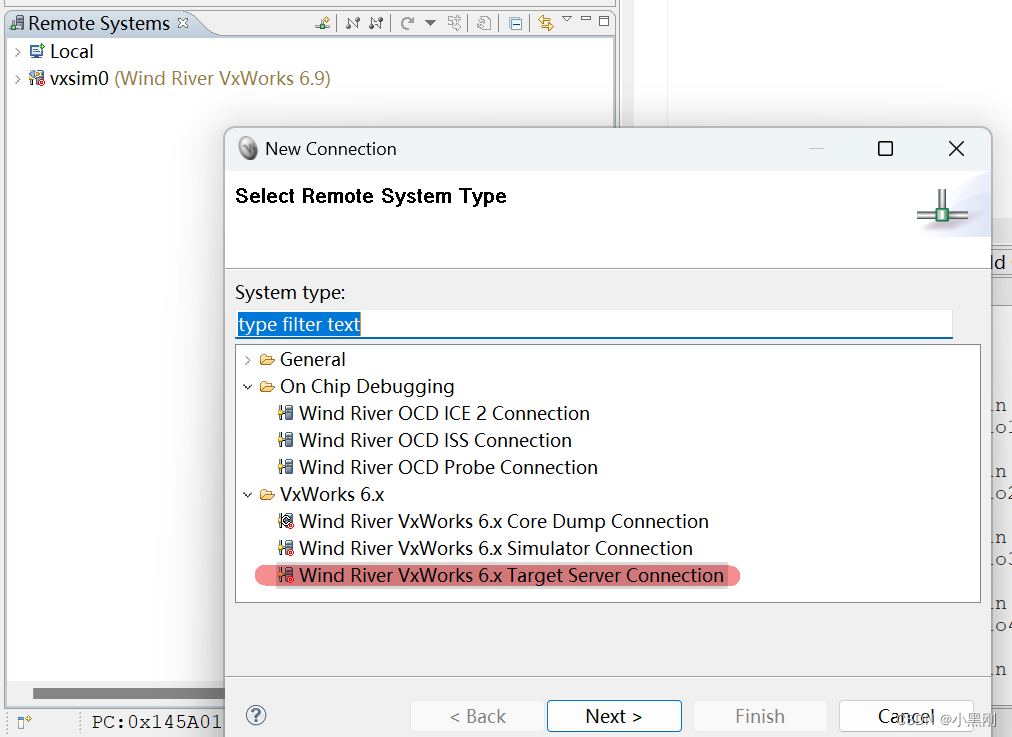Close the Remote Systems tab
This screenshot has width=1012, height=737.
183,23
